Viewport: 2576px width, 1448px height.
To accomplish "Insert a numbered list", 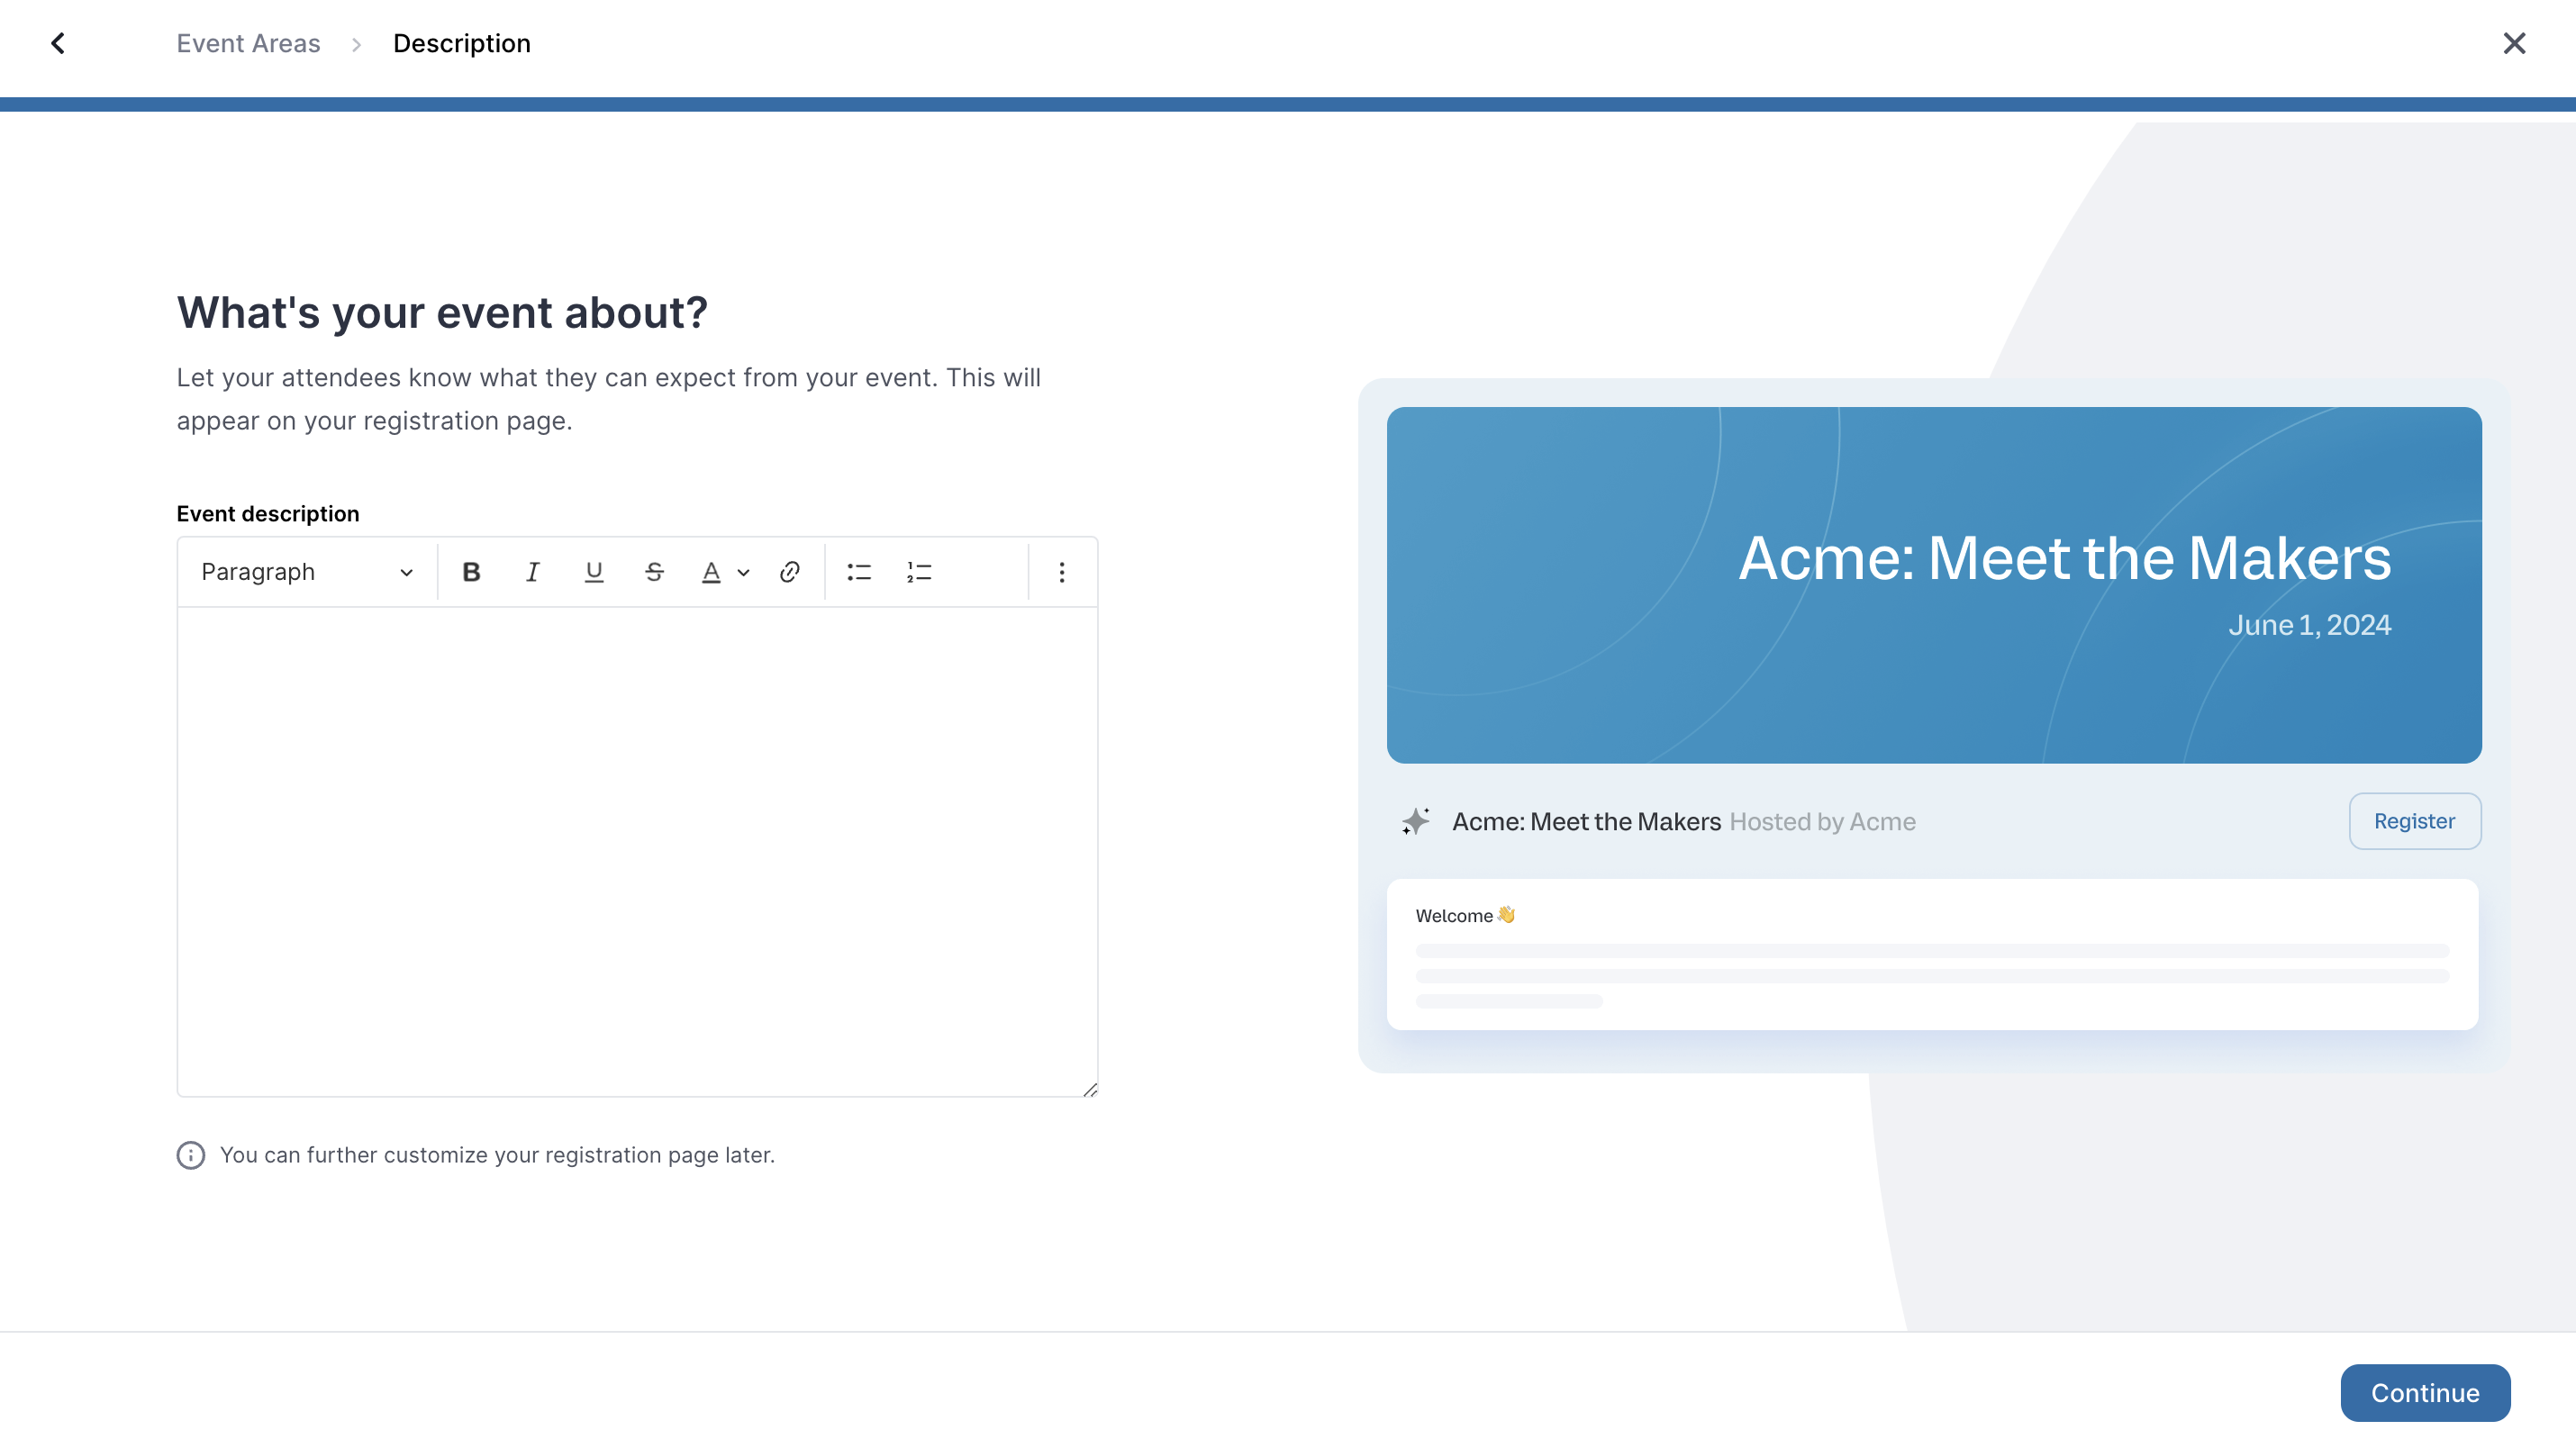I will [x=919, y=572].
